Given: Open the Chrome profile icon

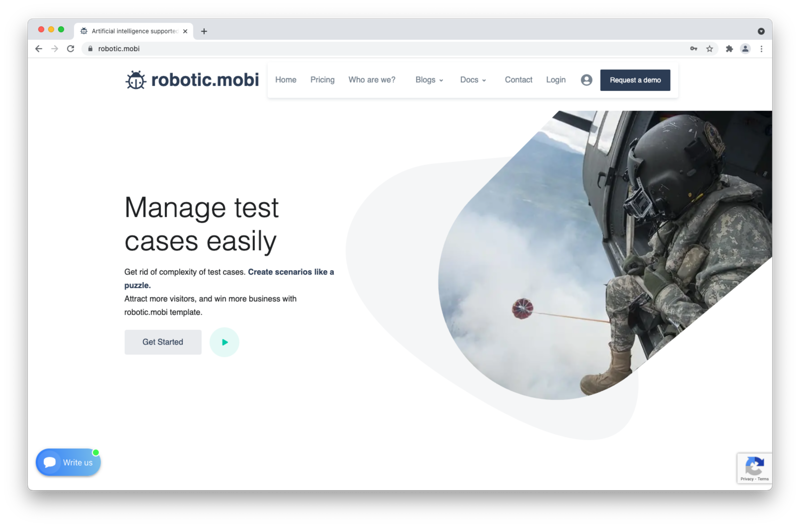Looking at the screenshot, I should point(745,48).
